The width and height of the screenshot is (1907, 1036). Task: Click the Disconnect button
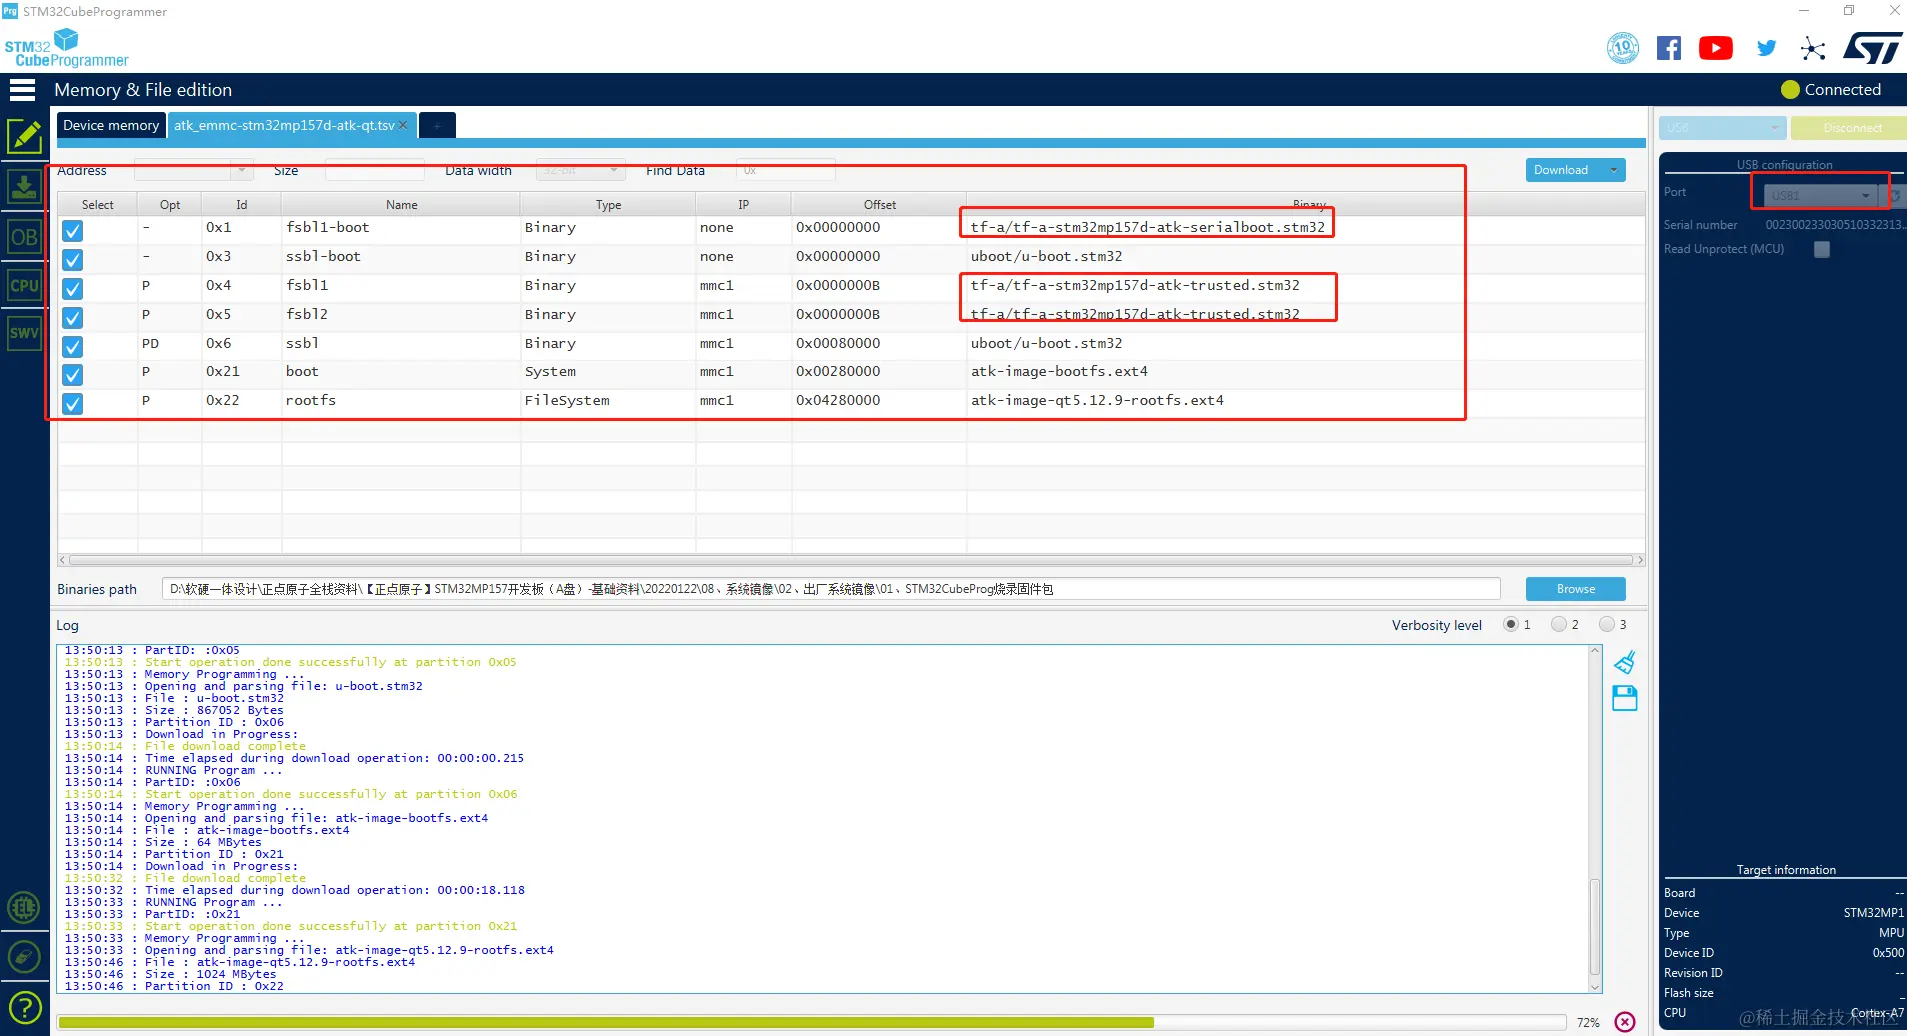pos(1849,128)
